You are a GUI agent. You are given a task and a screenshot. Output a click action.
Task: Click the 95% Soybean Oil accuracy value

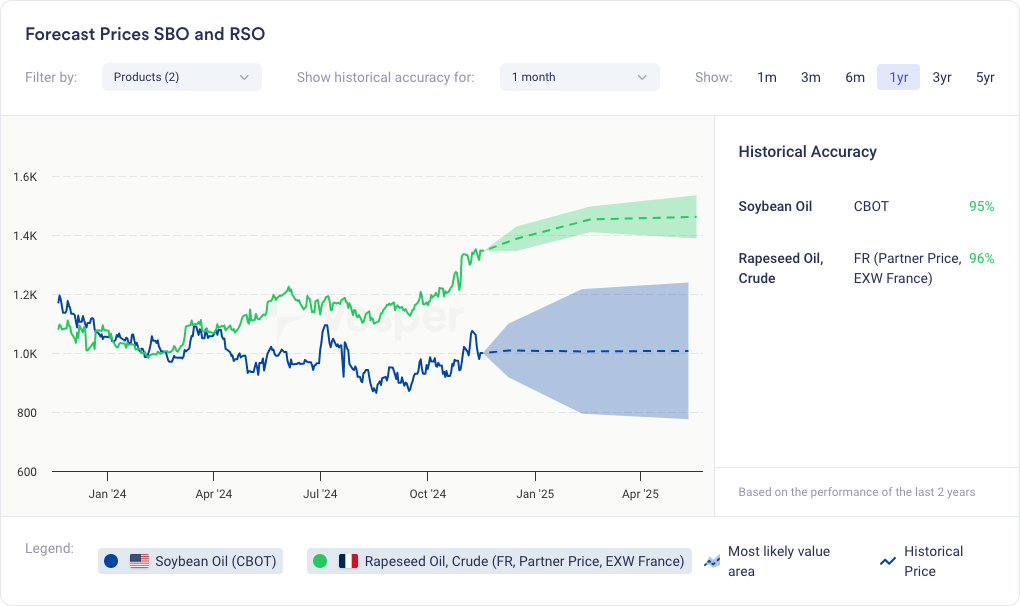(981, 206)
